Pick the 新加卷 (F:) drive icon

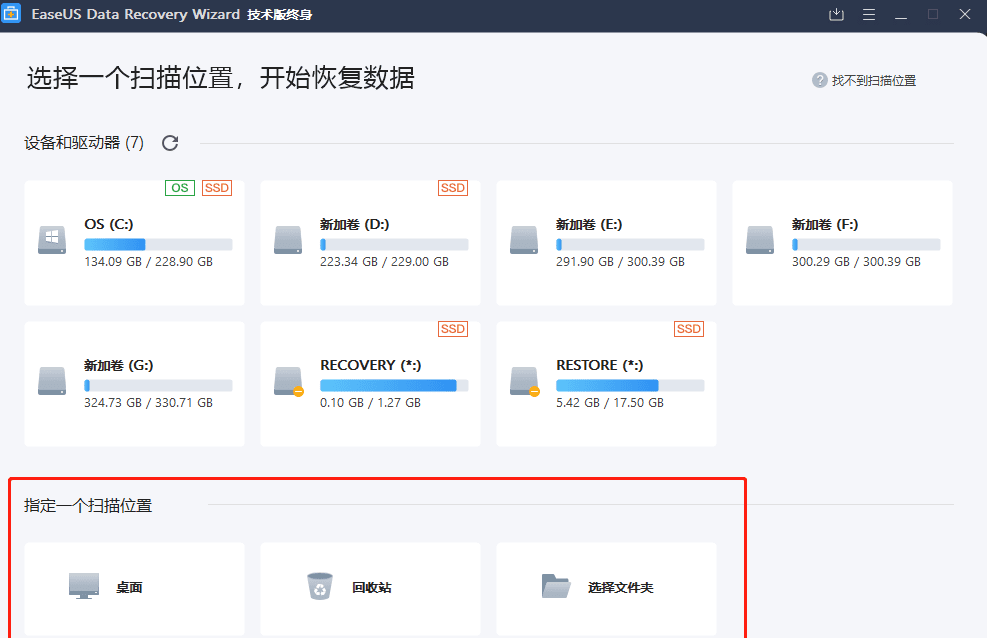(x=760, y=240)
